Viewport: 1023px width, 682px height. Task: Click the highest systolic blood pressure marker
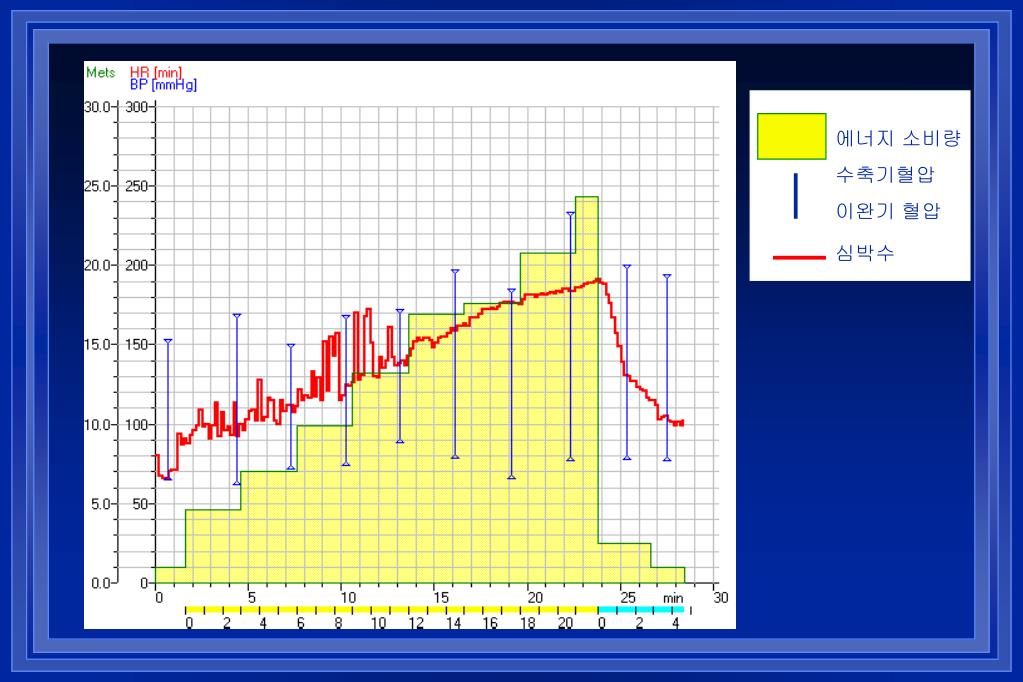pyautogui.click(x=570, y=214)
